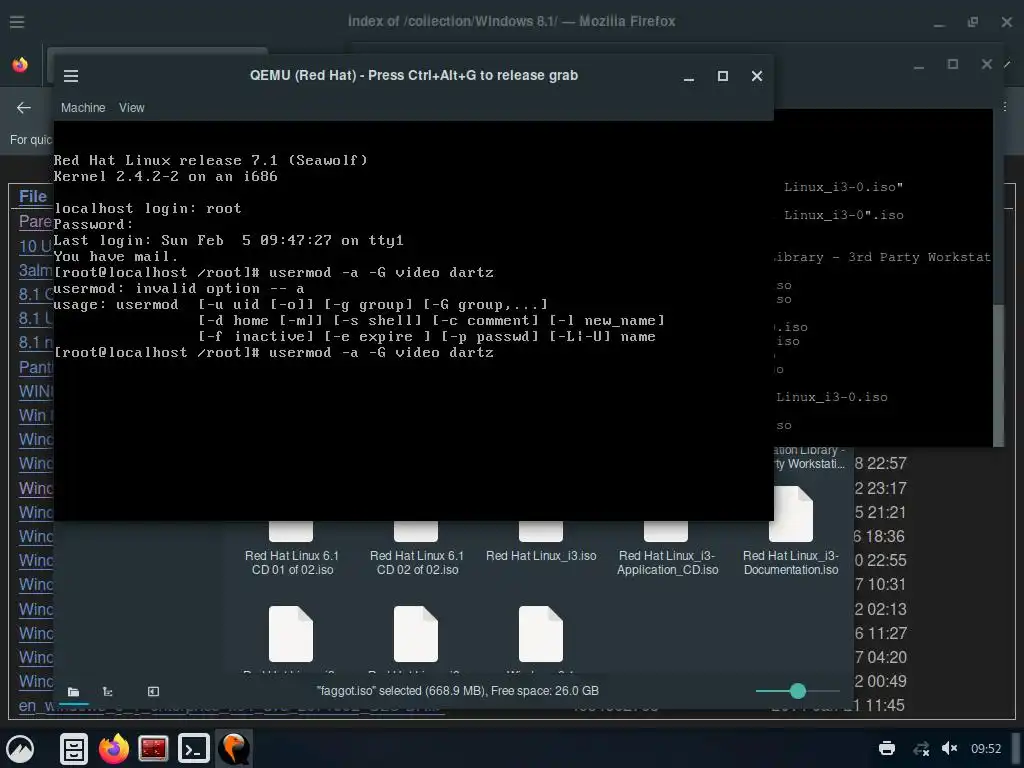
Task: Open the Parent directory link in Firefox
Action: [35, 221]
